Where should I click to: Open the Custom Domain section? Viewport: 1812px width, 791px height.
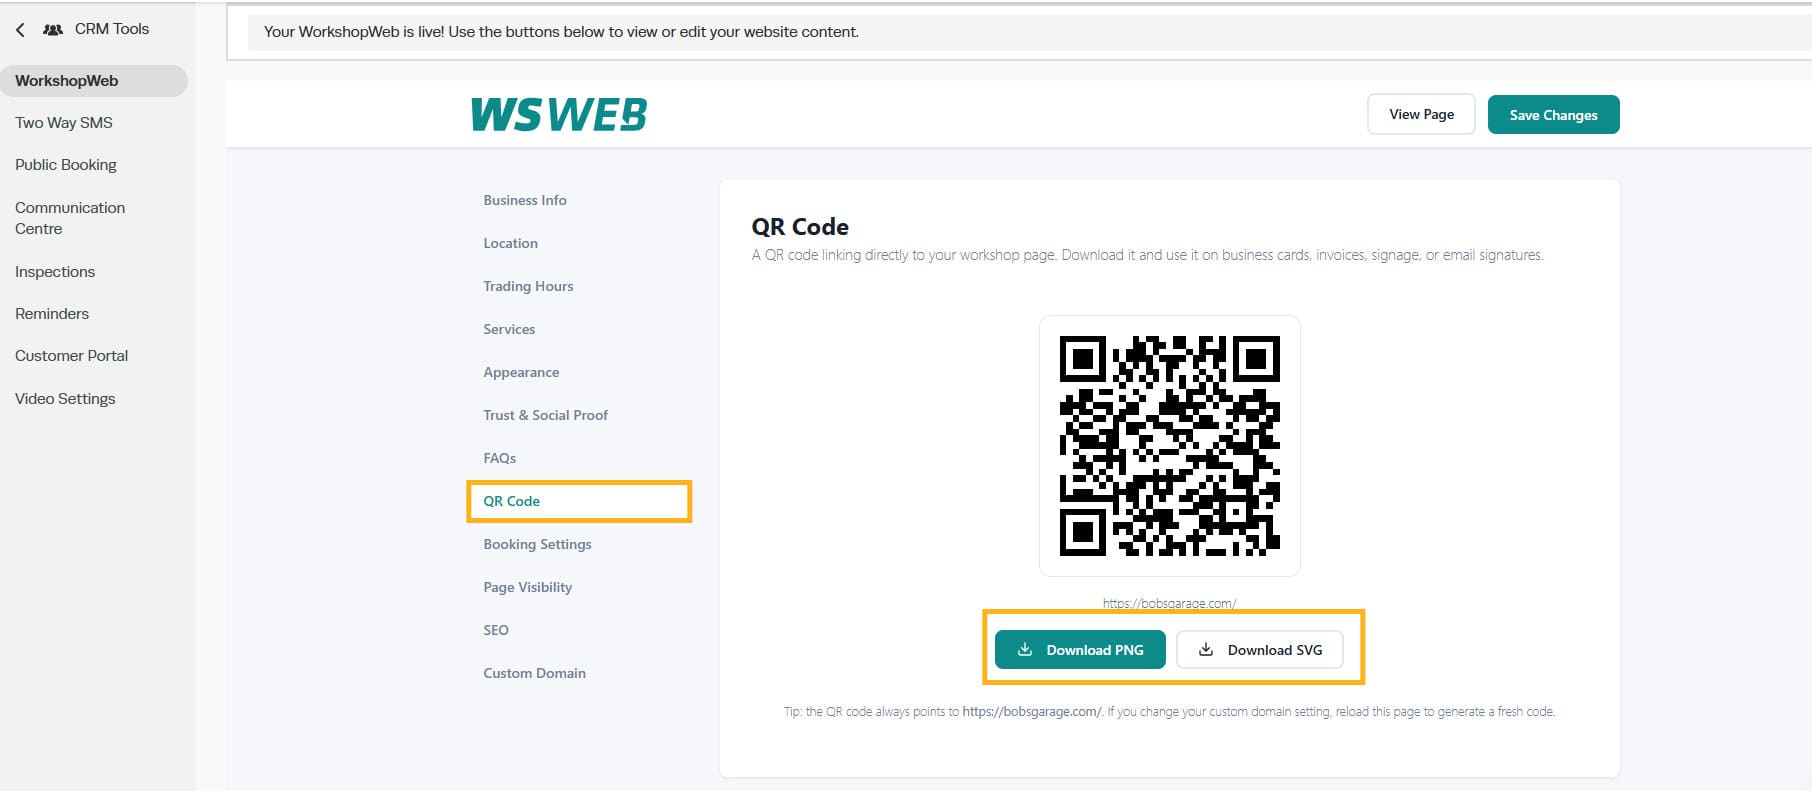coord(535,673)
